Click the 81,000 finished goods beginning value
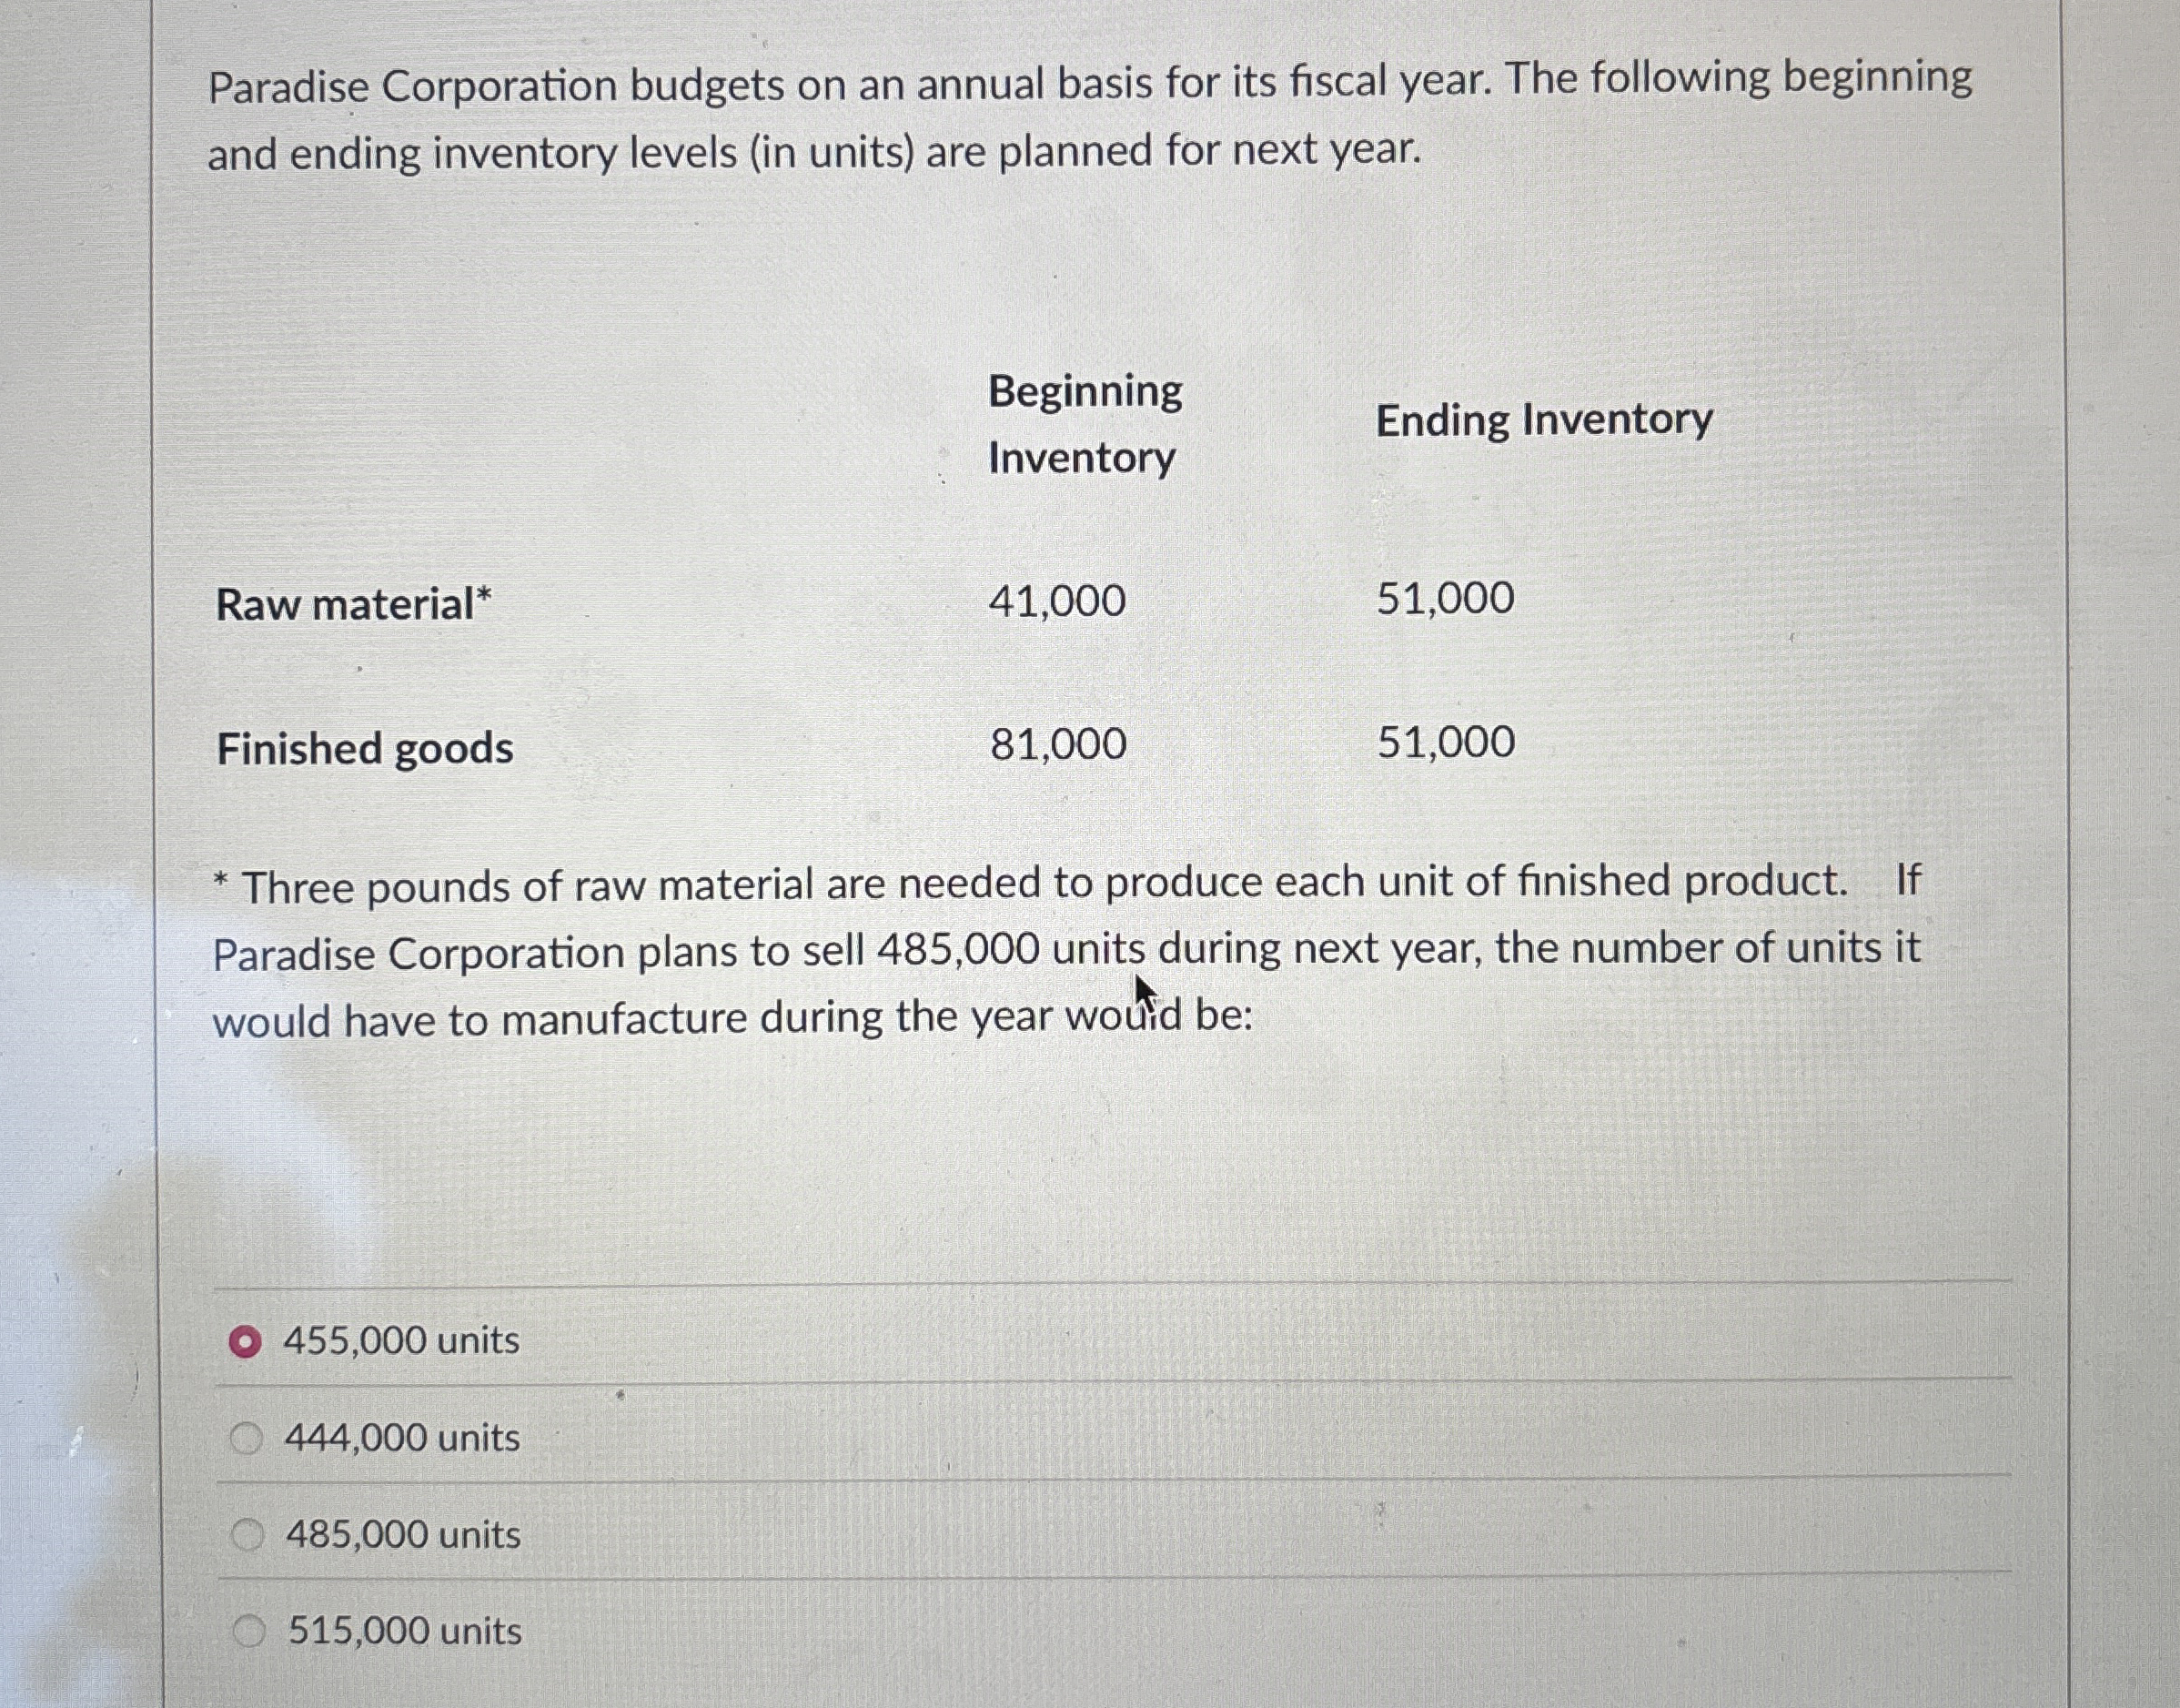This screenshot has width=2180, height=1708. pos(1055,743)
